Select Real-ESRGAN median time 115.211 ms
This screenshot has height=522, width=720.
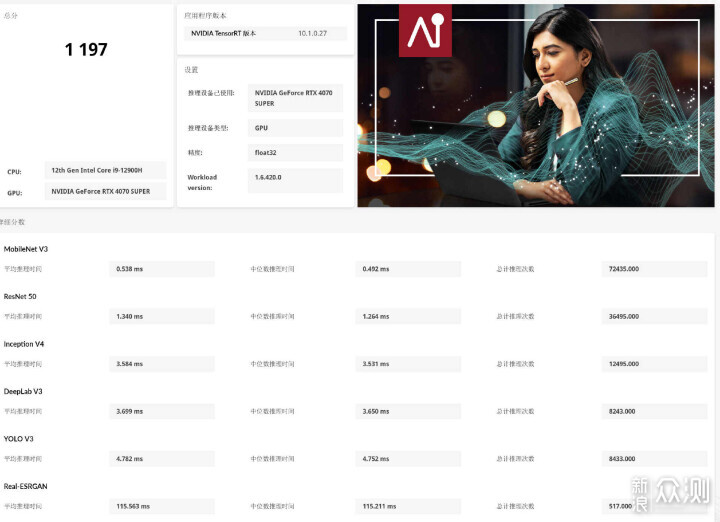coord(408,506)
